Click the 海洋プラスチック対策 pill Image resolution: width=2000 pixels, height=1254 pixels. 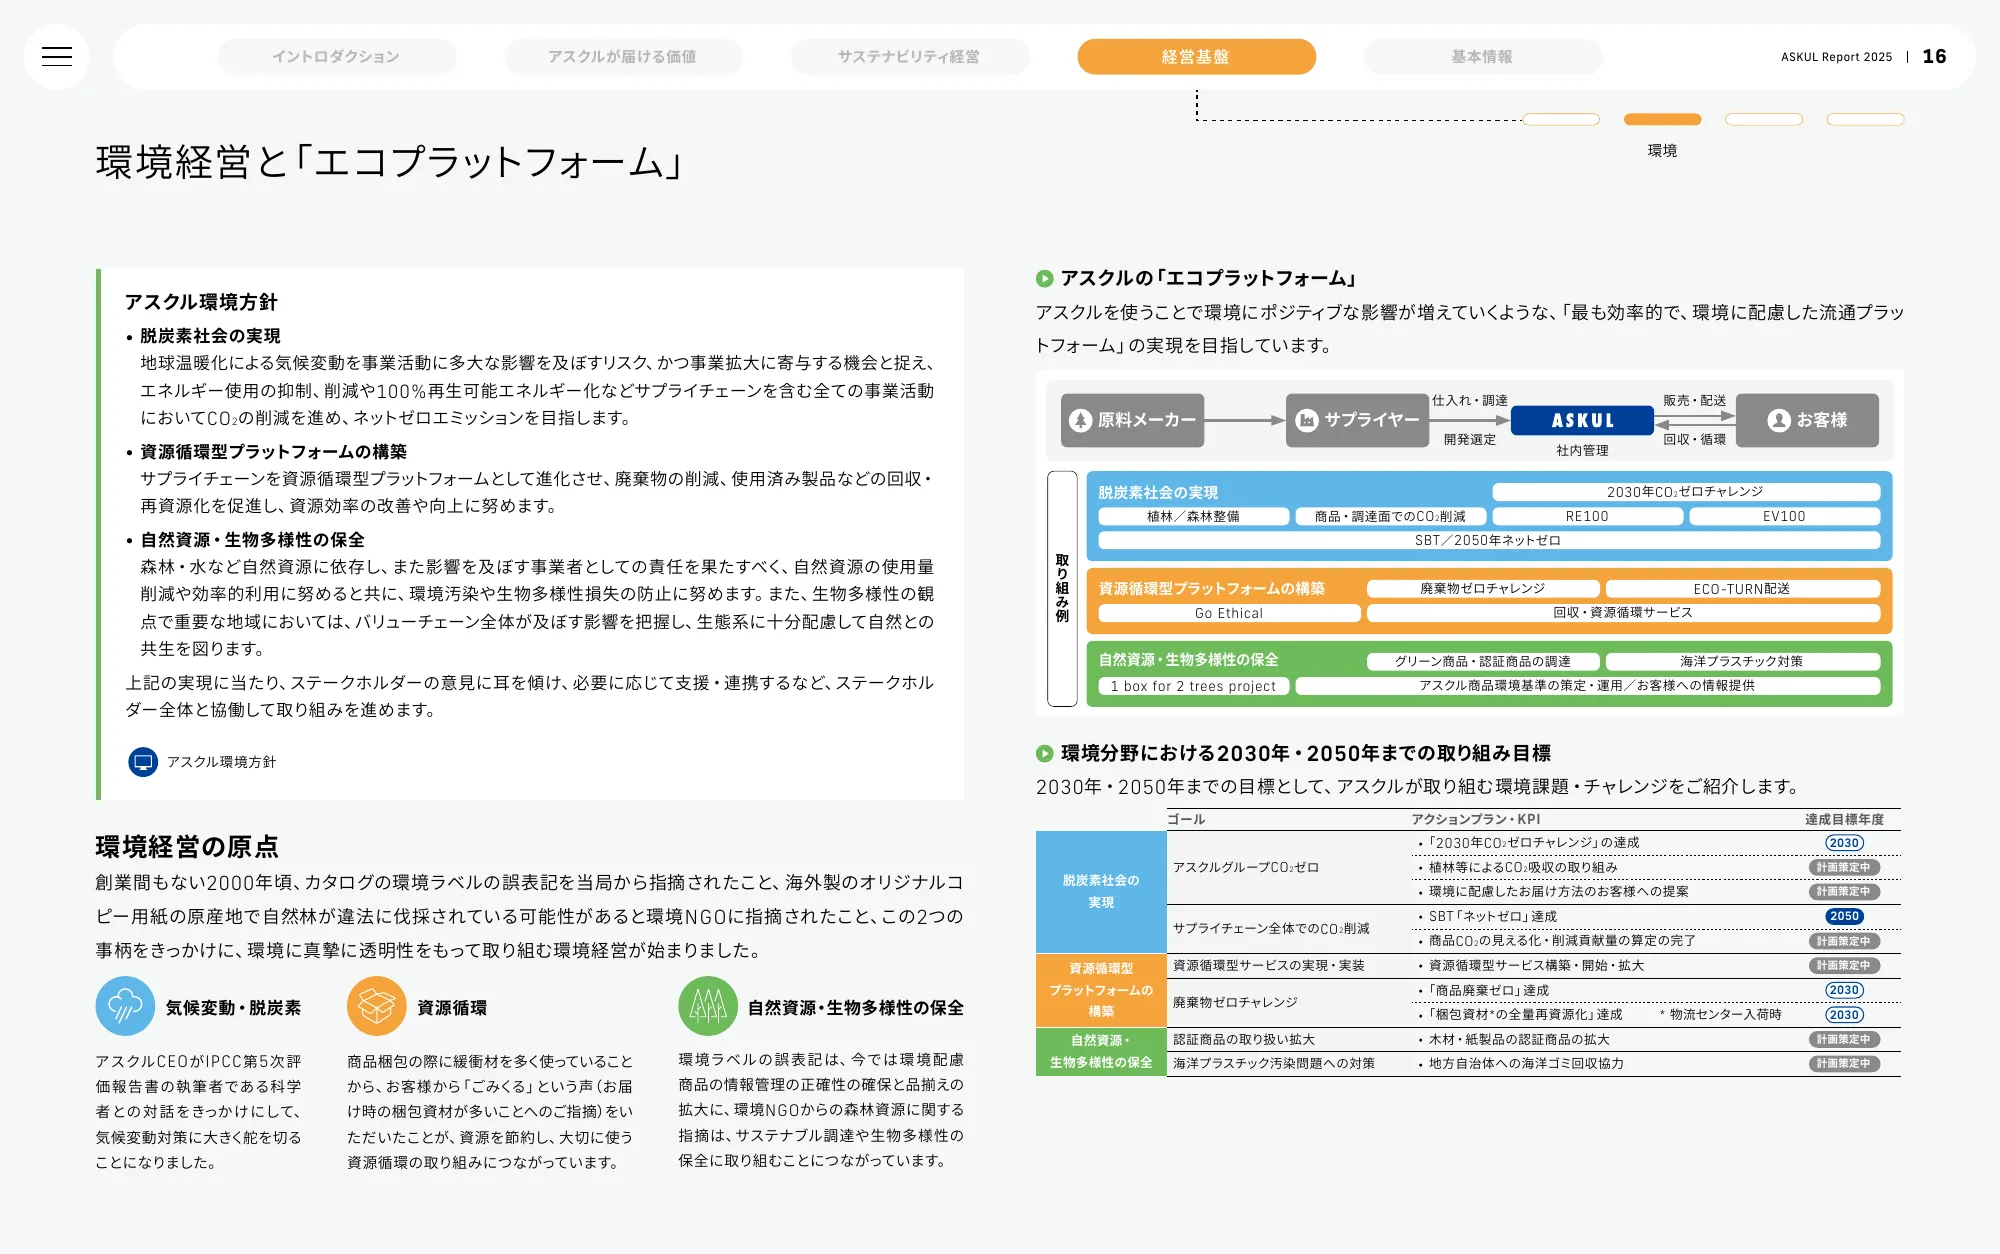point(1742,661)
